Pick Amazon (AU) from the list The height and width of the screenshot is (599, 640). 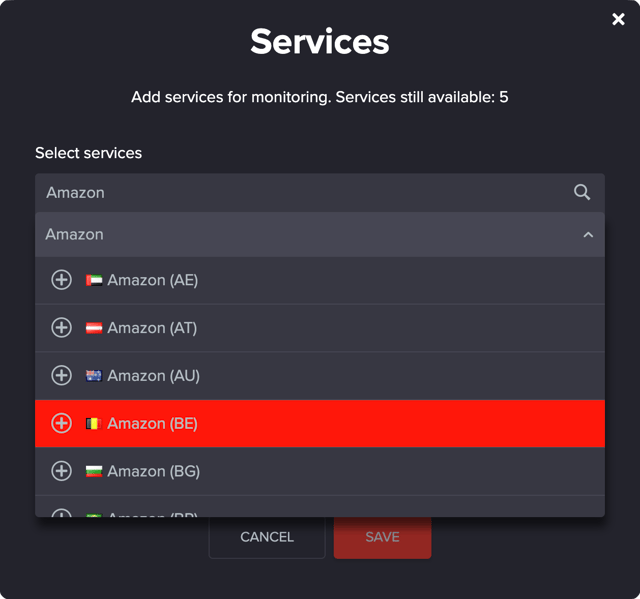tap(153, 376)
